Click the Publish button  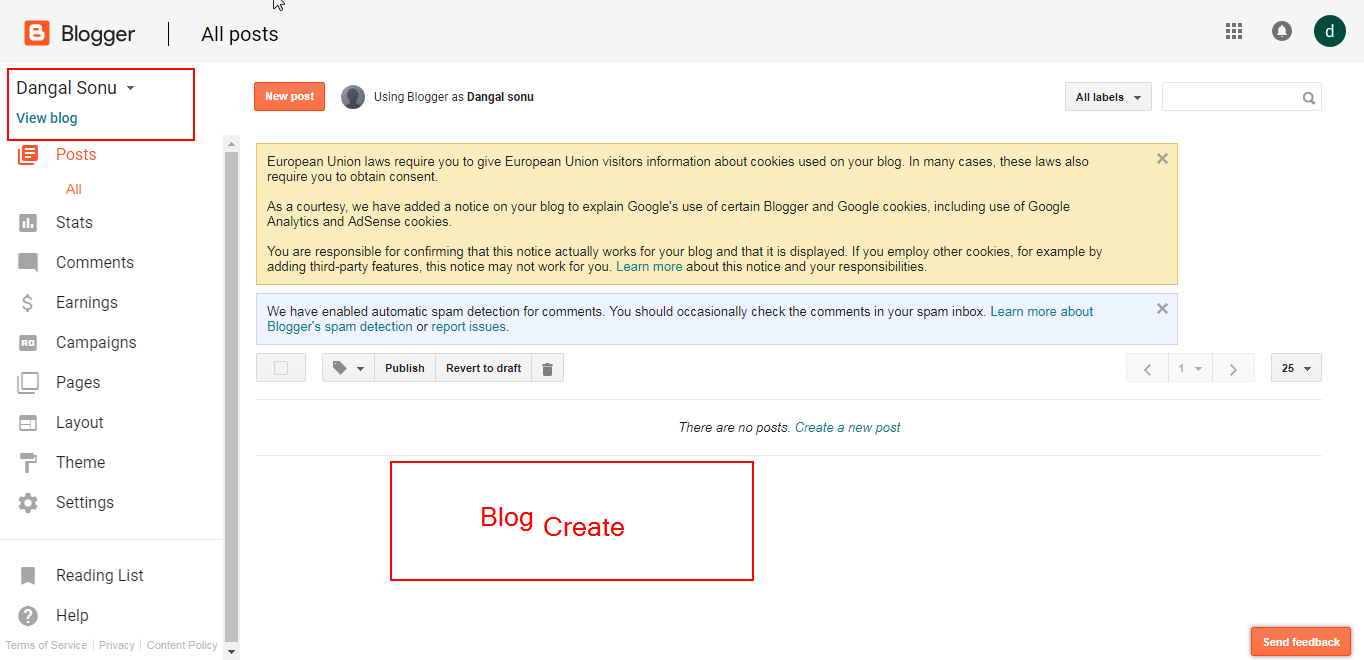(405, 368)
